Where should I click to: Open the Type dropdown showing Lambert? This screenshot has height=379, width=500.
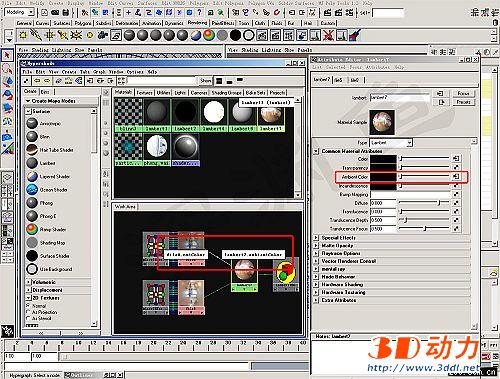pos(391,143)
